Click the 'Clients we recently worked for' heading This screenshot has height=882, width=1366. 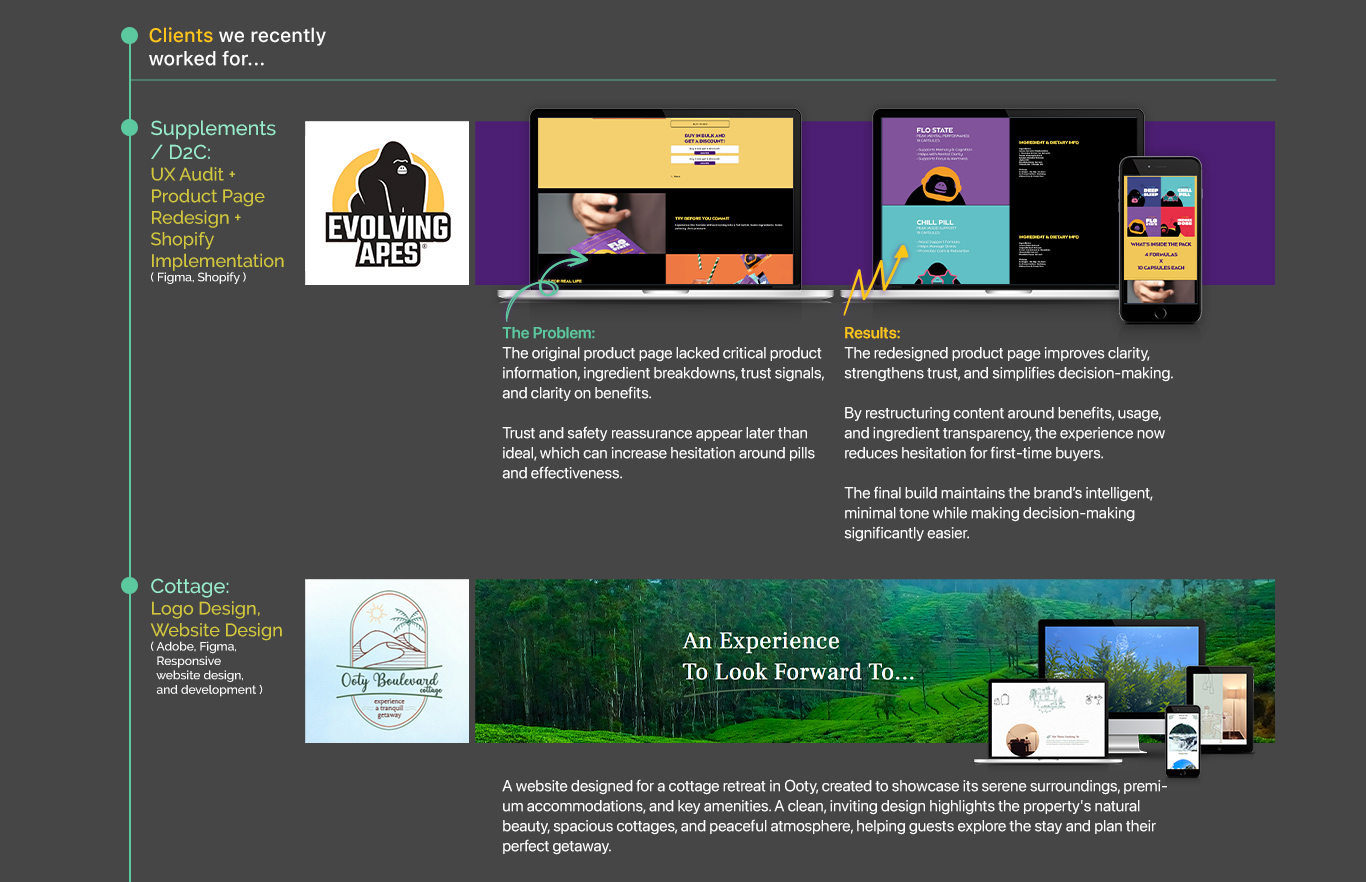coord(237,47)
